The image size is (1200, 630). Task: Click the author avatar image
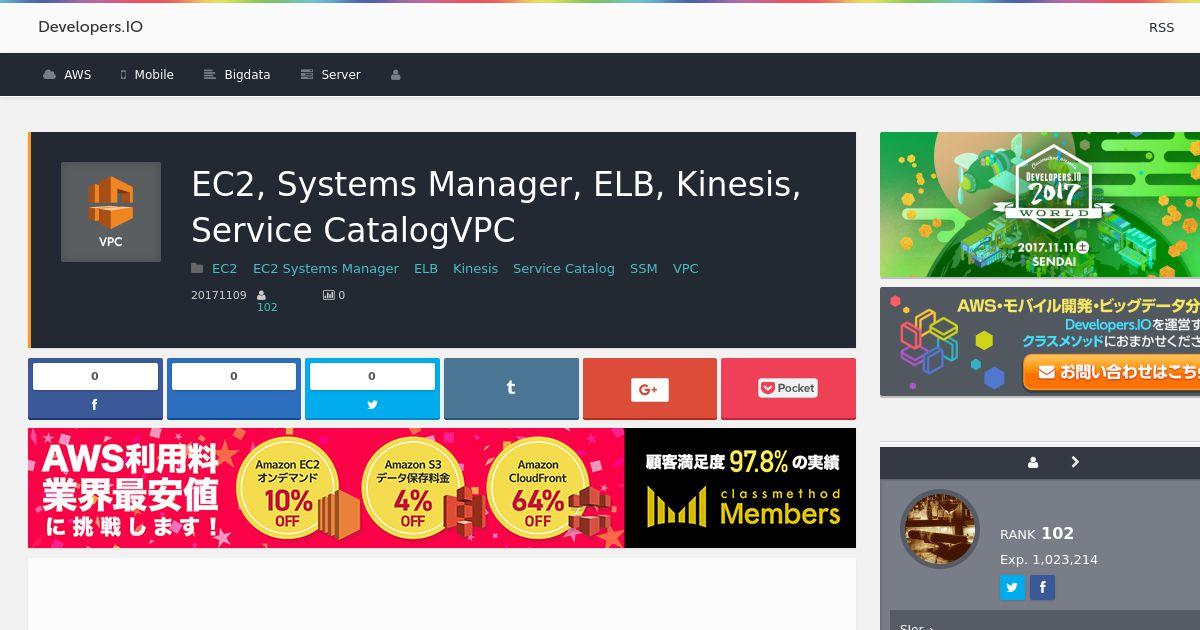pos(939,530)
